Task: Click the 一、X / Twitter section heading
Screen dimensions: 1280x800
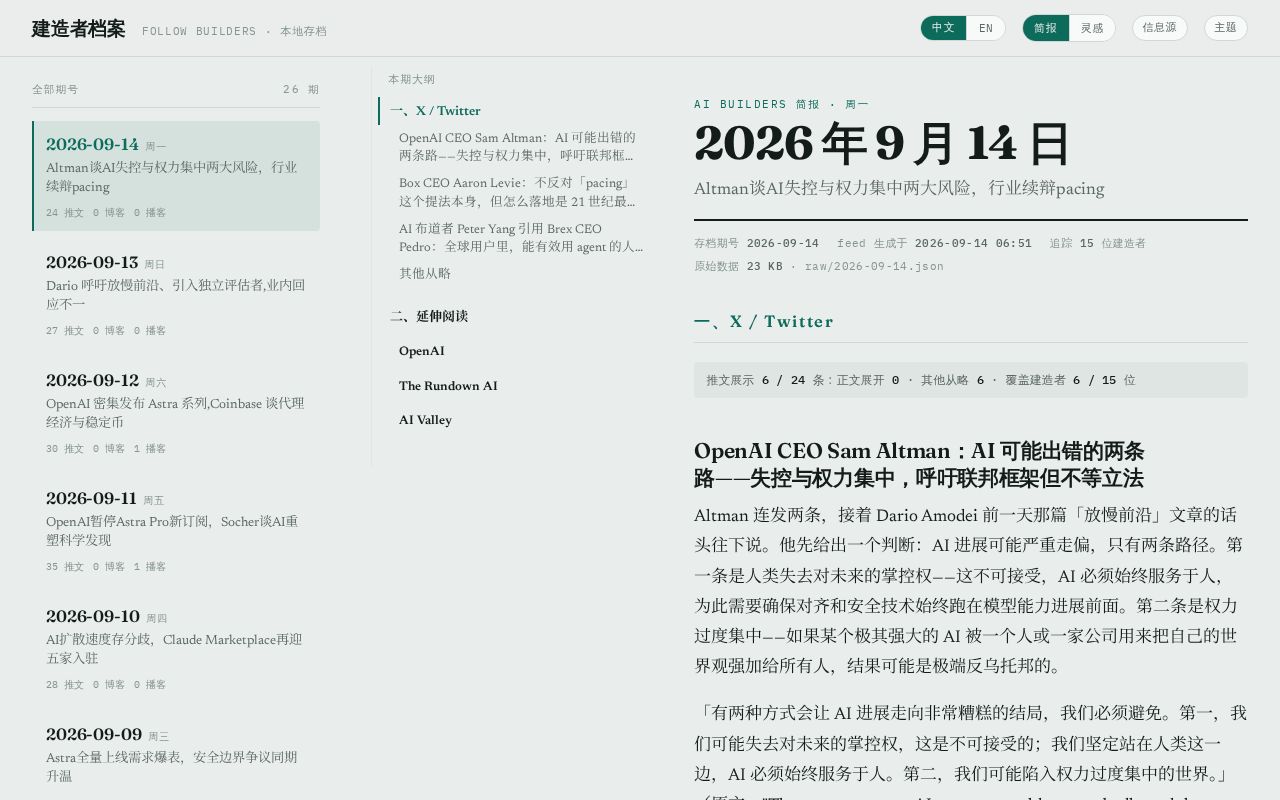Action: click(x=764, y=321)
